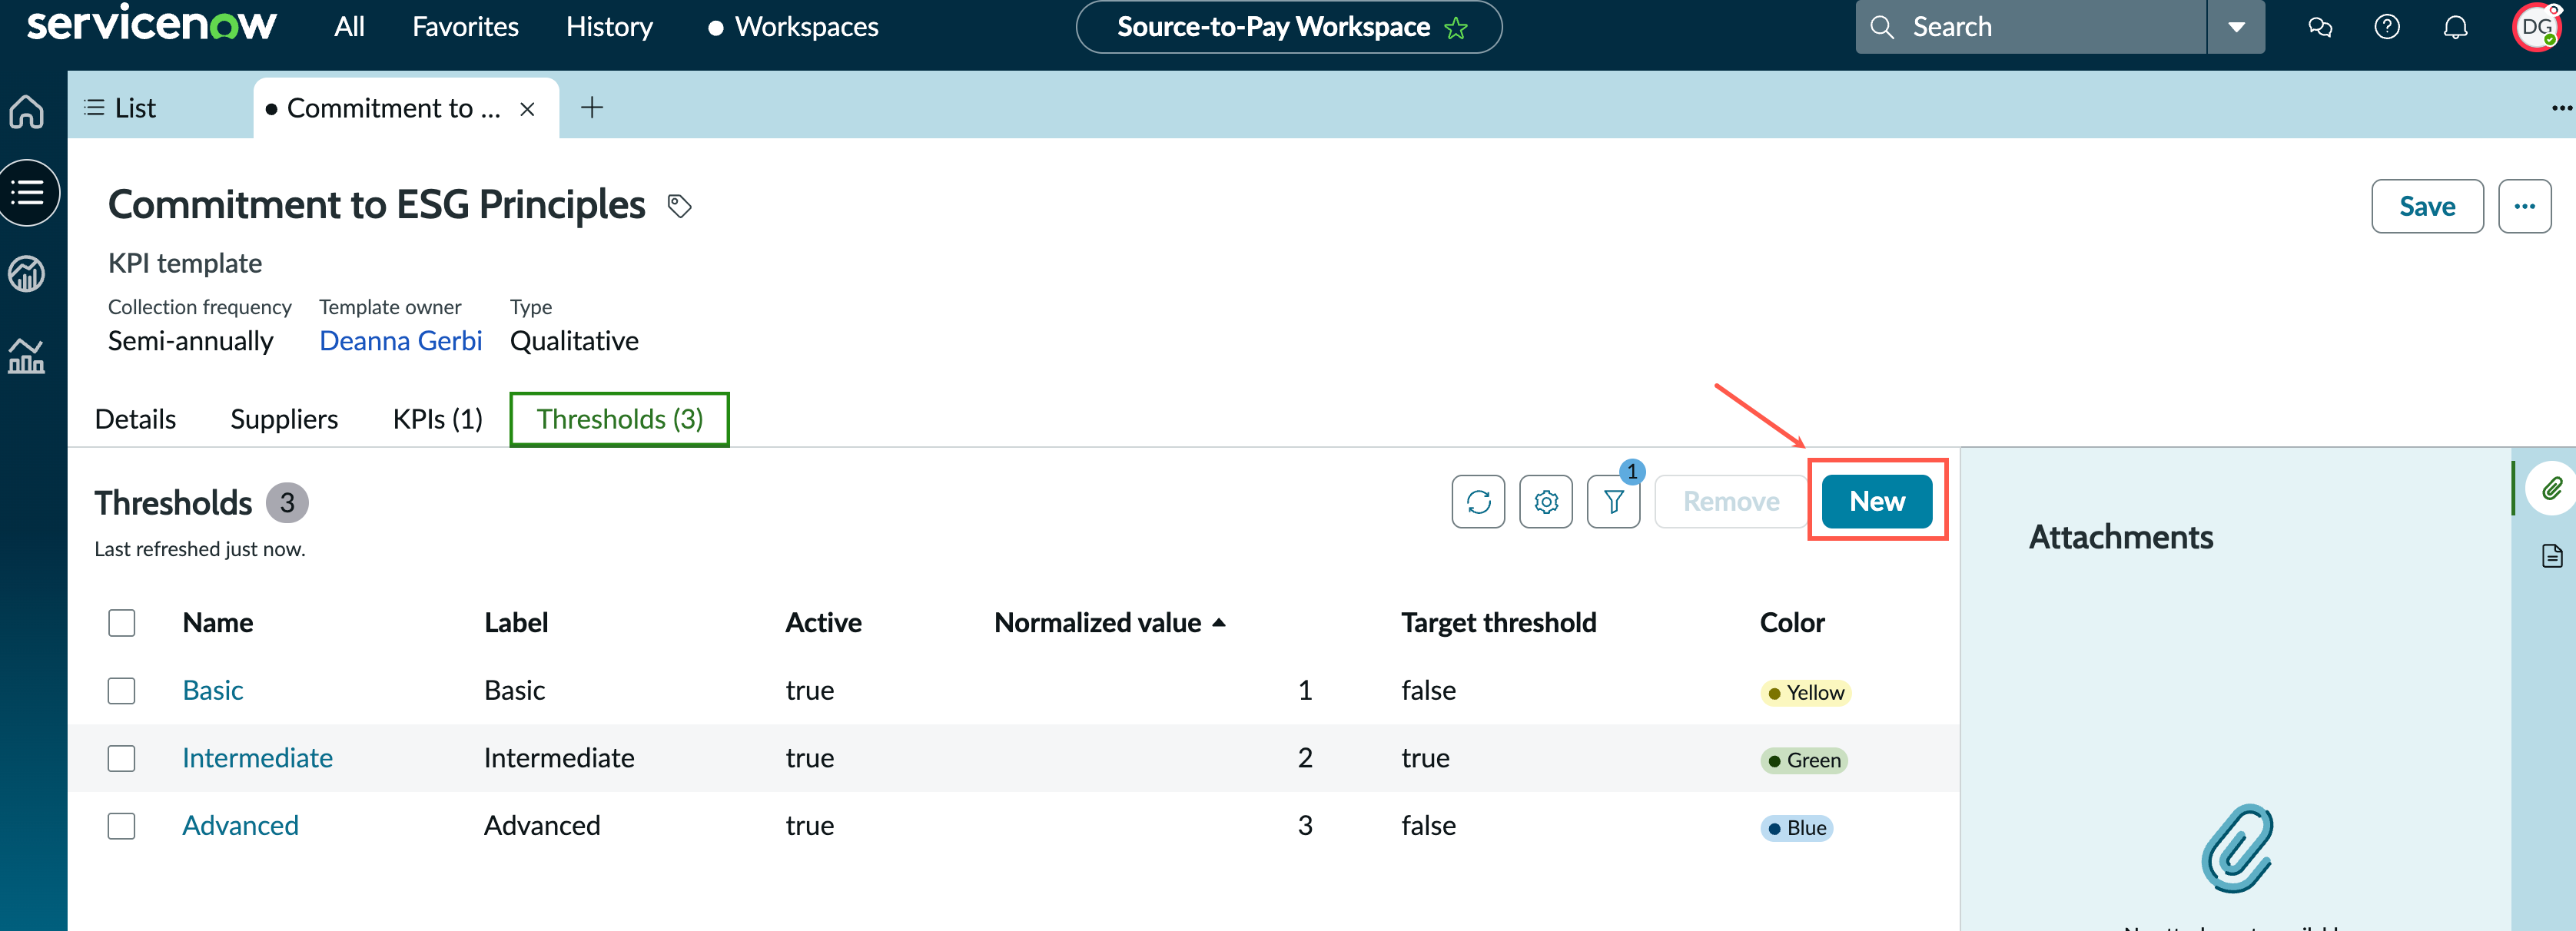The width and height of the screenshot is (2576, 931).
Task: Click the Yellow color badge
Action: 1805,693
